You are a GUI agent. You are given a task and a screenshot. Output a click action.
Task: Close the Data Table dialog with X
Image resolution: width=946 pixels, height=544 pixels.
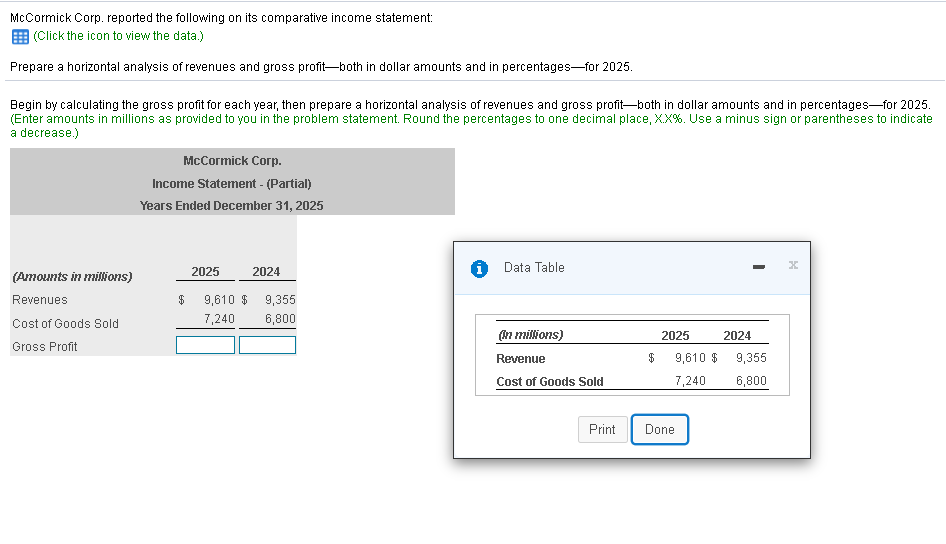[793, 265]
